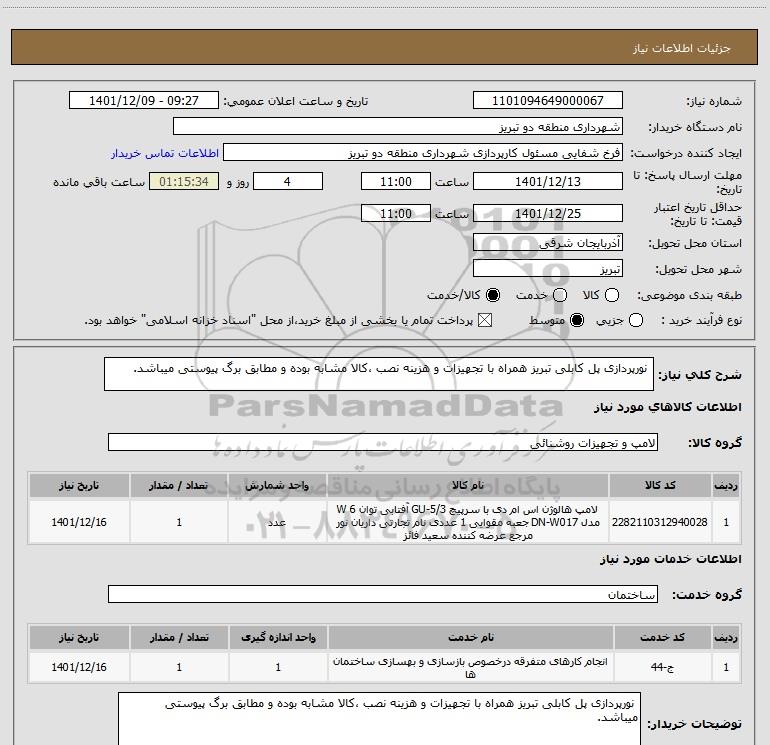This screenshot has width=770, height=745.
Task: Click the public announcement date field
Action: click(x=144, y=100)
